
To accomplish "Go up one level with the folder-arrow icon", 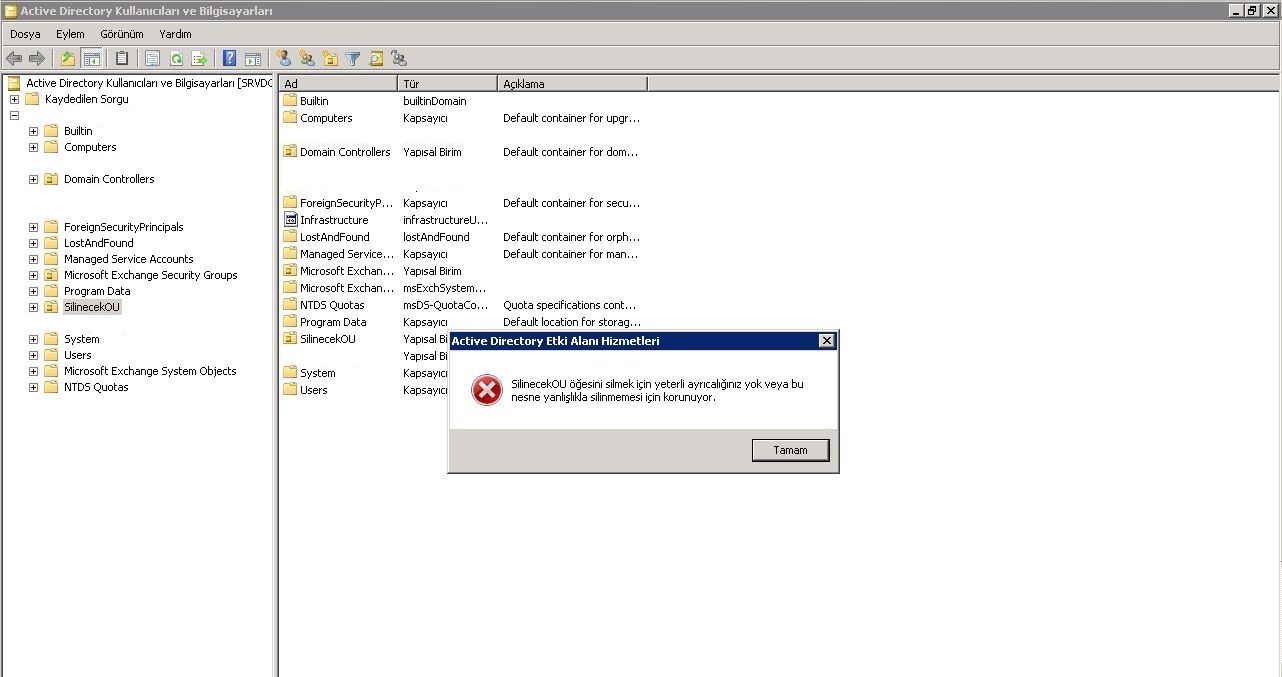I will (68, 59).
